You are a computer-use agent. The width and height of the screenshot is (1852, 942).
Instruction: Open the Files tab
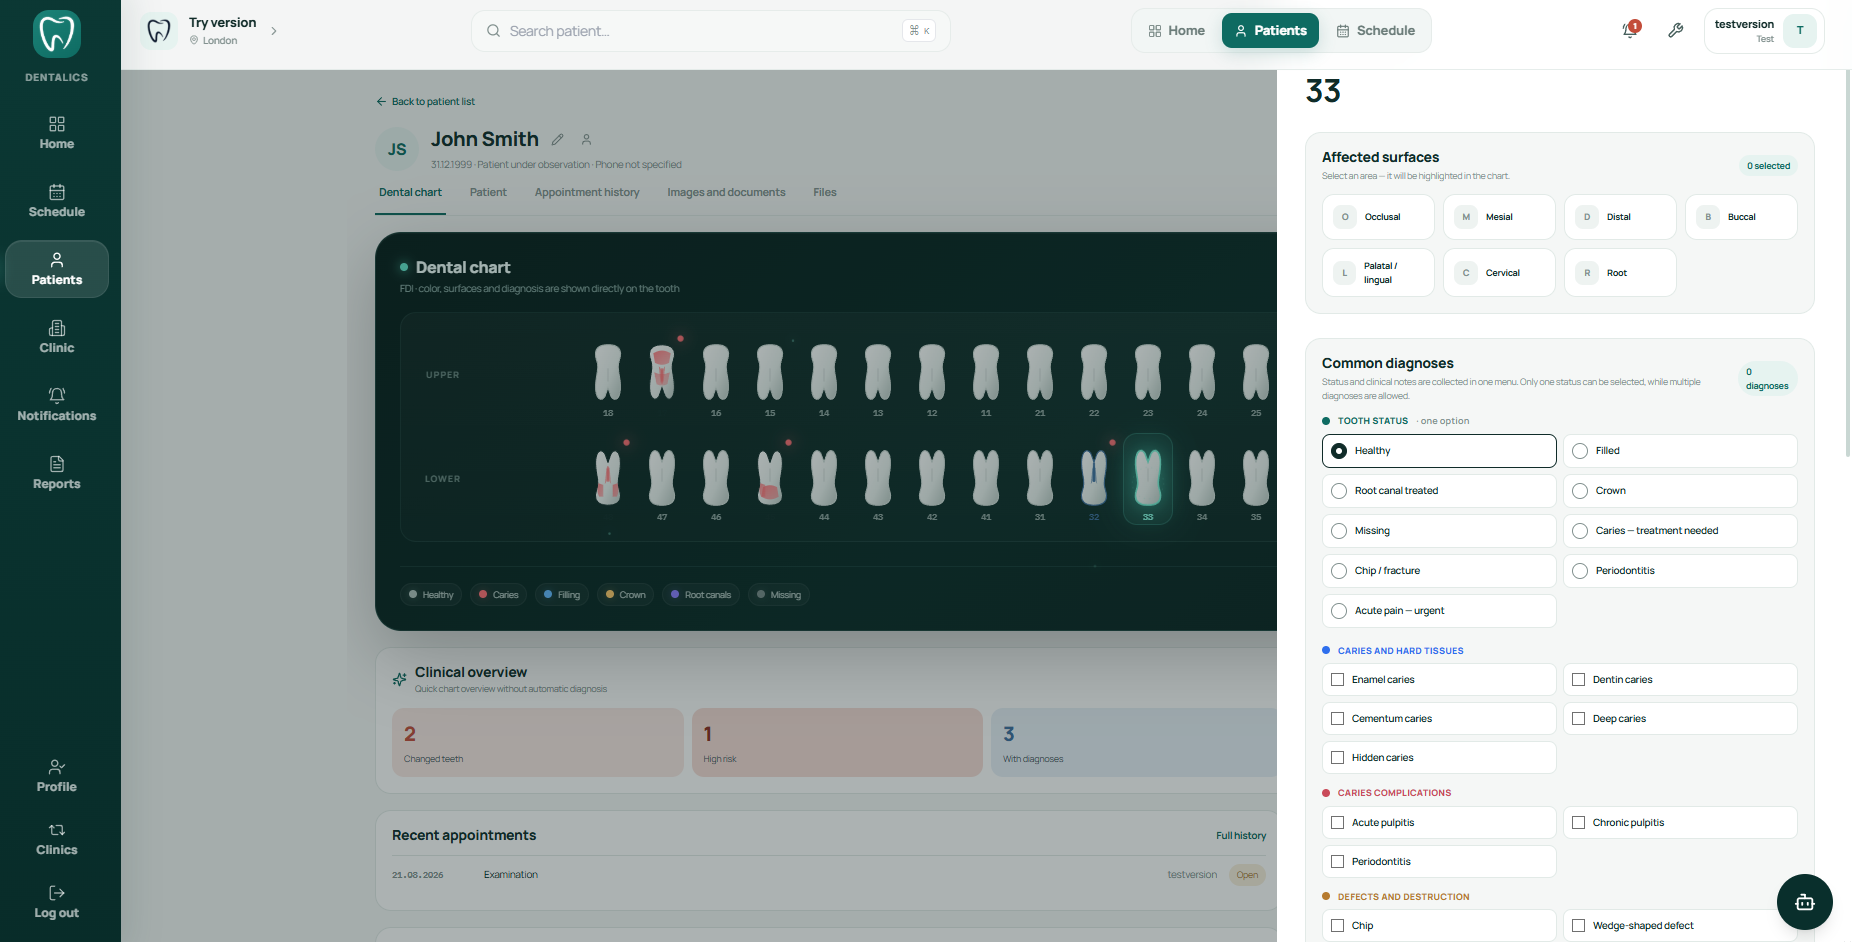pyautogui.click(x=825, y=192)
